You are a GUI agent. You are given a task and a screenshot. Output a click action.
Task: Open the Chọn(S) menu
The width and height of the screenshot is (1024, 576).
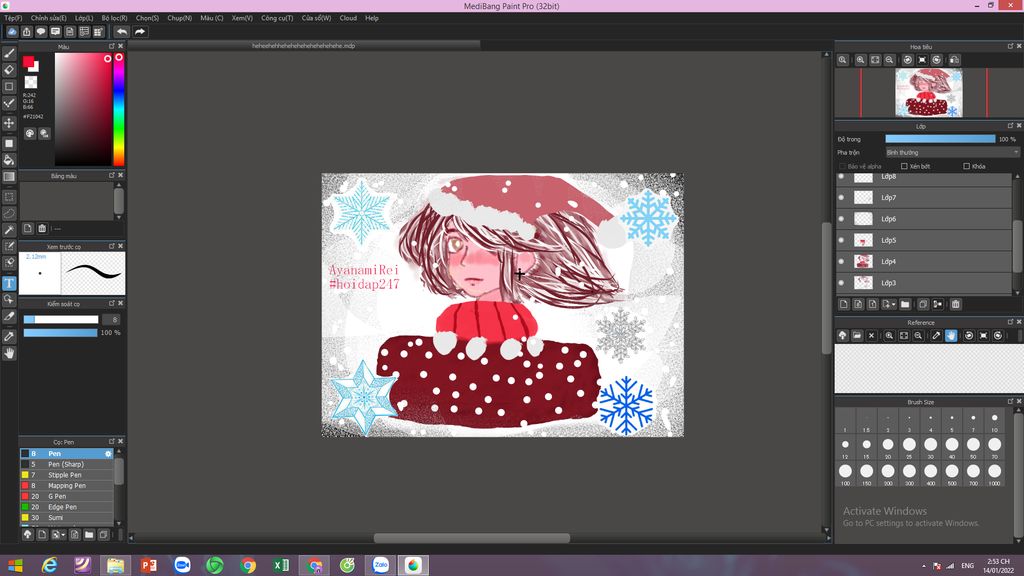147,18
